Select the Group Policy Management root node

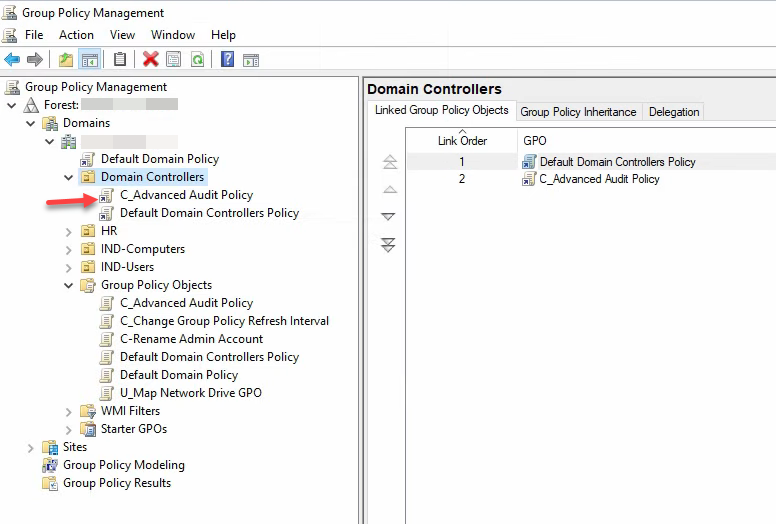(x=96, y=87)
